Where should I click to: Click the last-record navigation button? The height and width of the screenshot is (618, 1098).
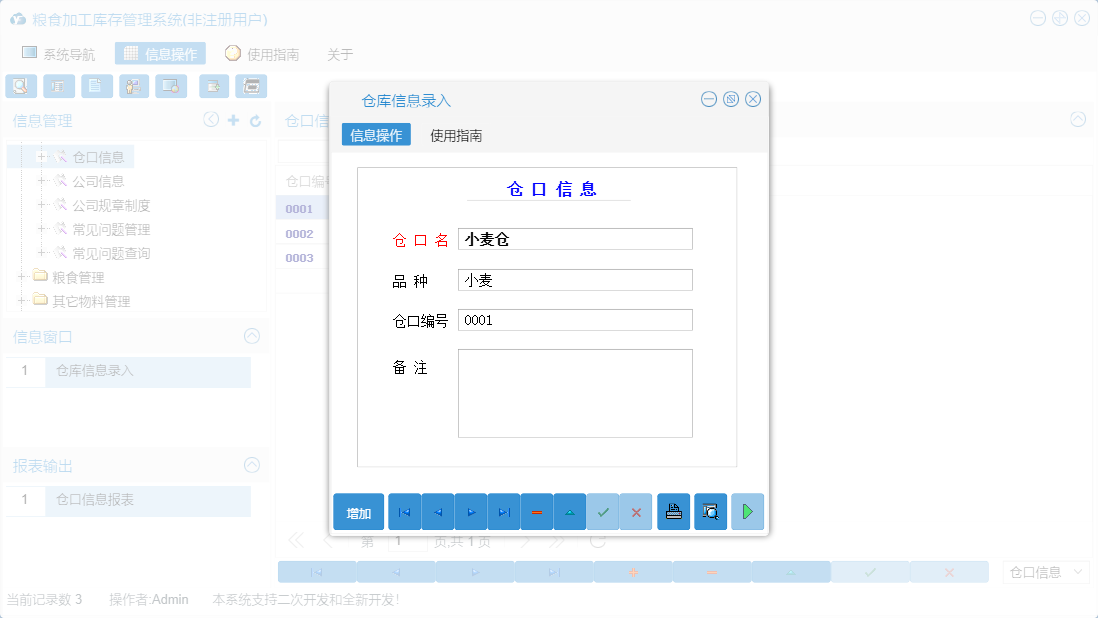pos(504,511)
